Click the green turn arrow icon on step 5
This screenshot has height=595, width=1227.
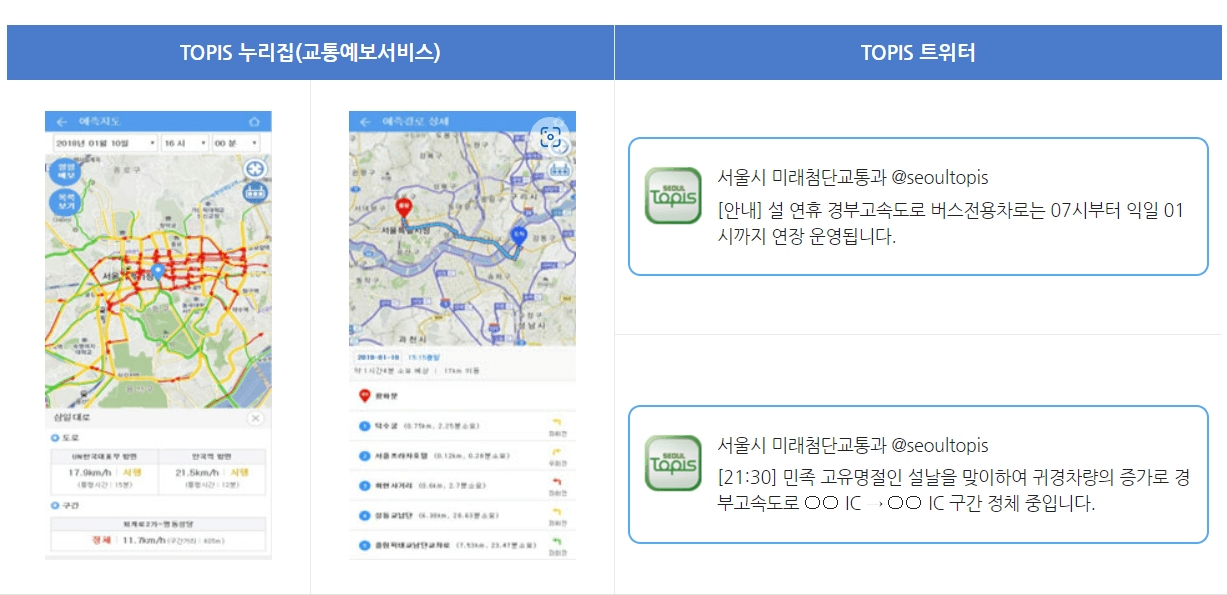click(557, 542)
